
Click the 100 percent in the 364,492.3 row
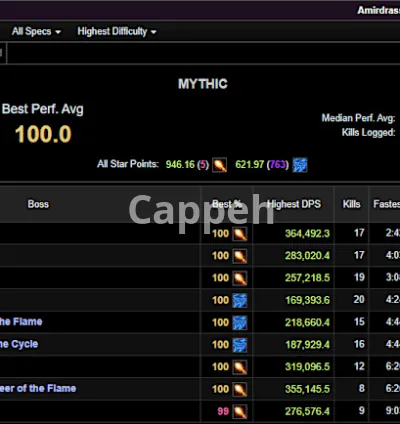tap(221, 233)
